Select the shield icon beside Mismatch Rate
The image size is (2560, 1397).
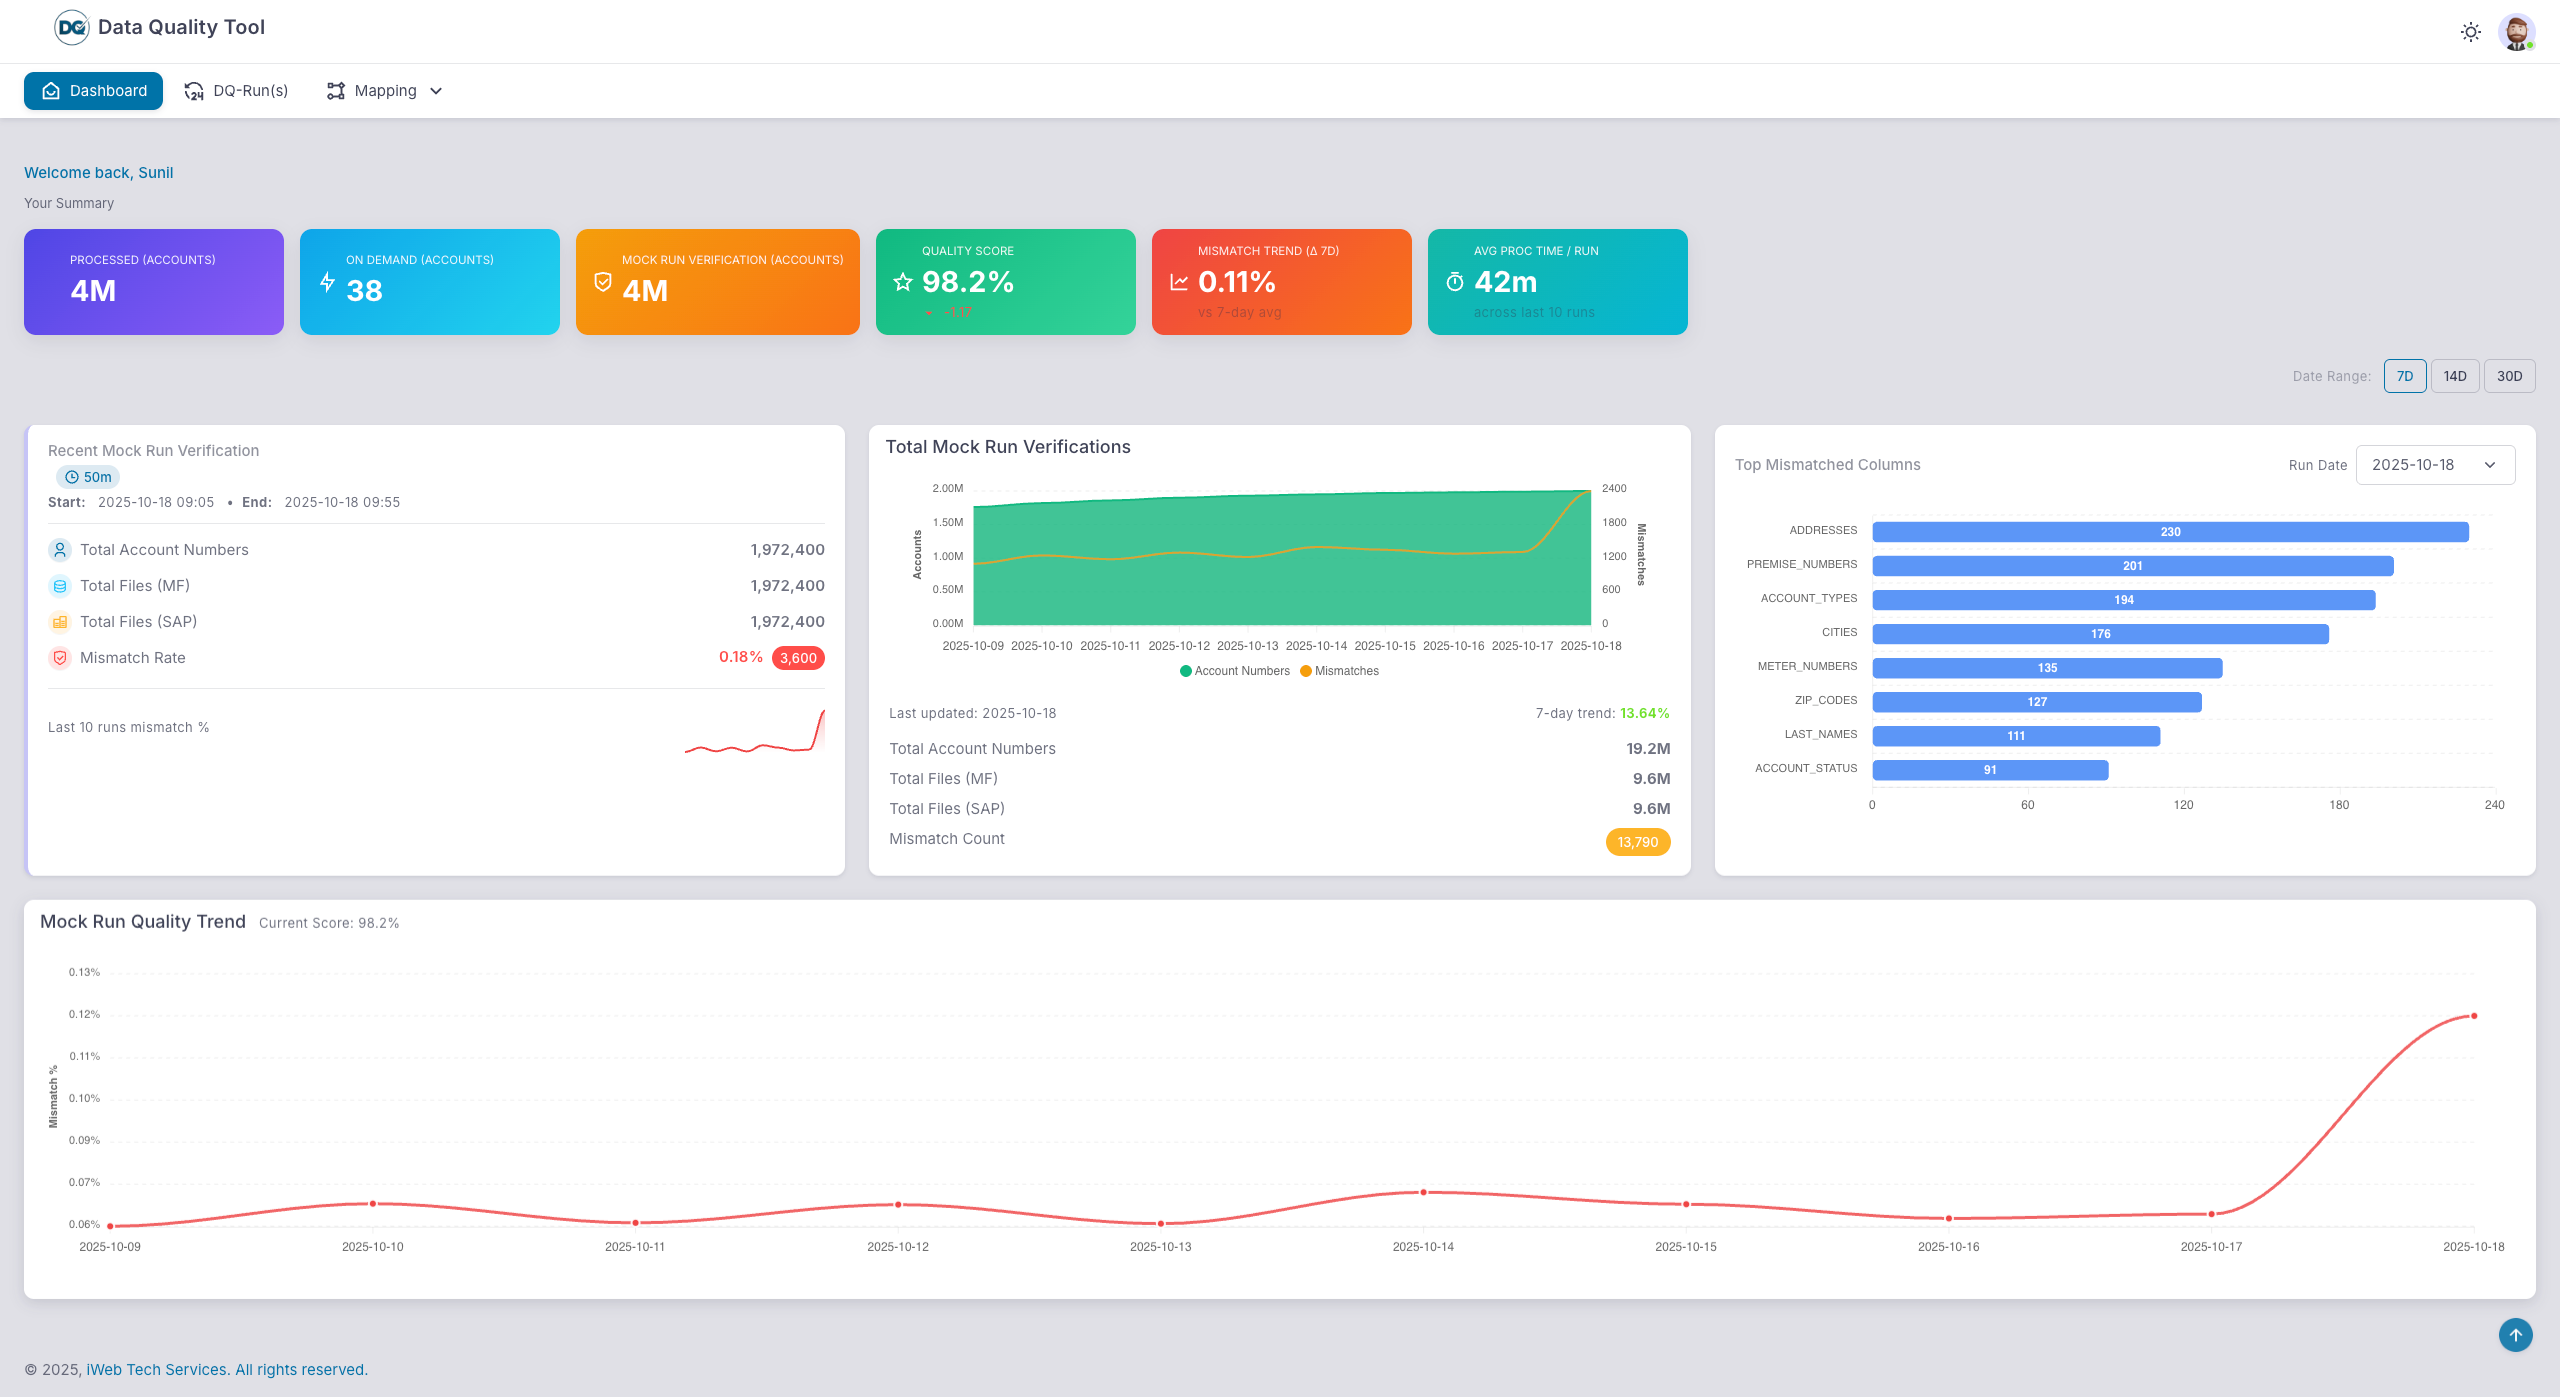click(x=60, y=658)
